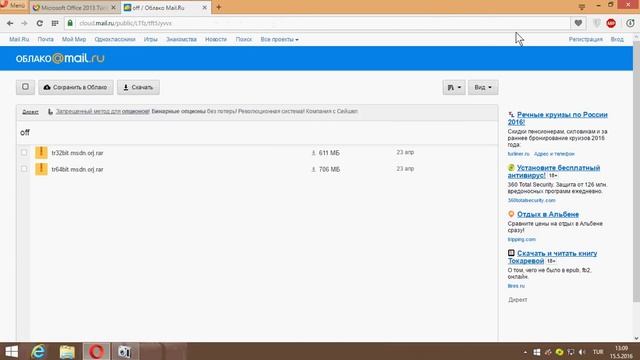Screen dimensions: 640x360
Task: Click download icon next to 706 МБ
Action: point(313,169)
